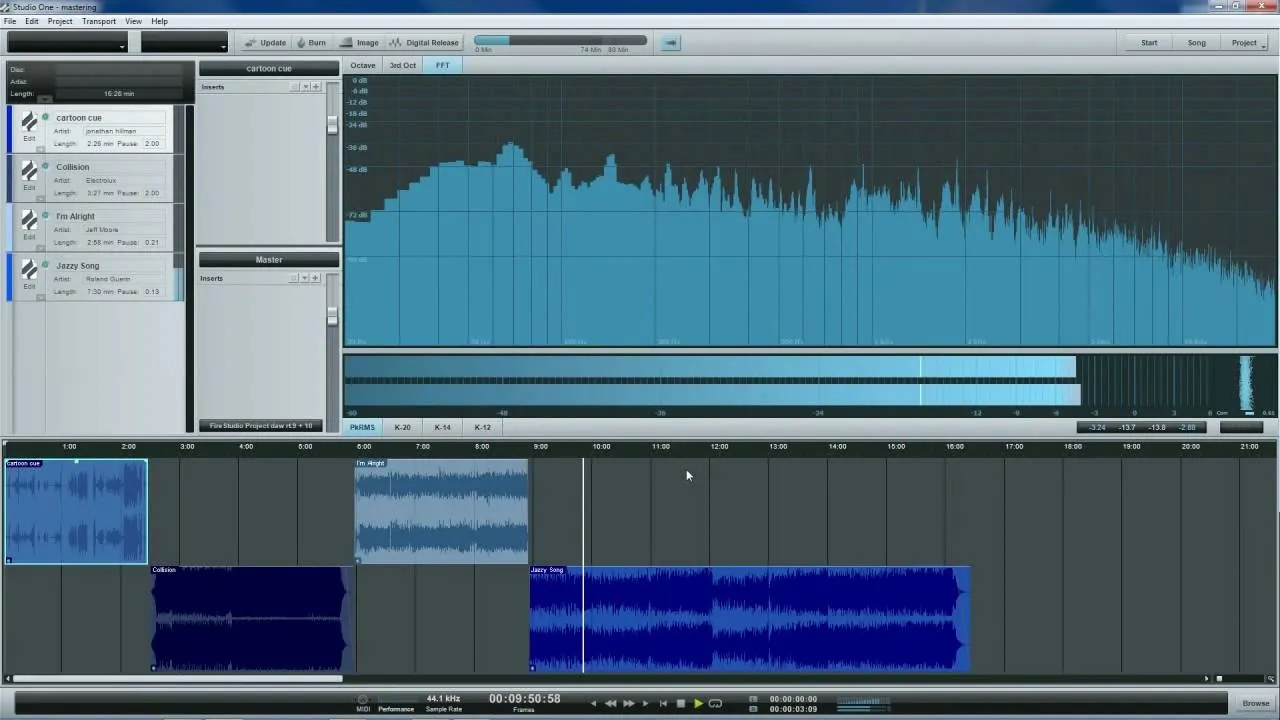Select the K-20 metering mode
Screen dimensions: 1280x720
[402, 427]
